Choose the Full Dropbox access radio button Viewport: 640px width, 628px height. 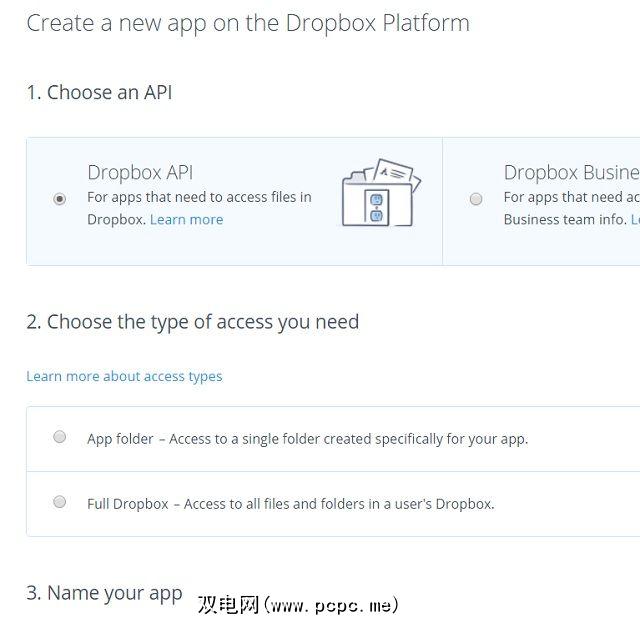pos(60,502)
